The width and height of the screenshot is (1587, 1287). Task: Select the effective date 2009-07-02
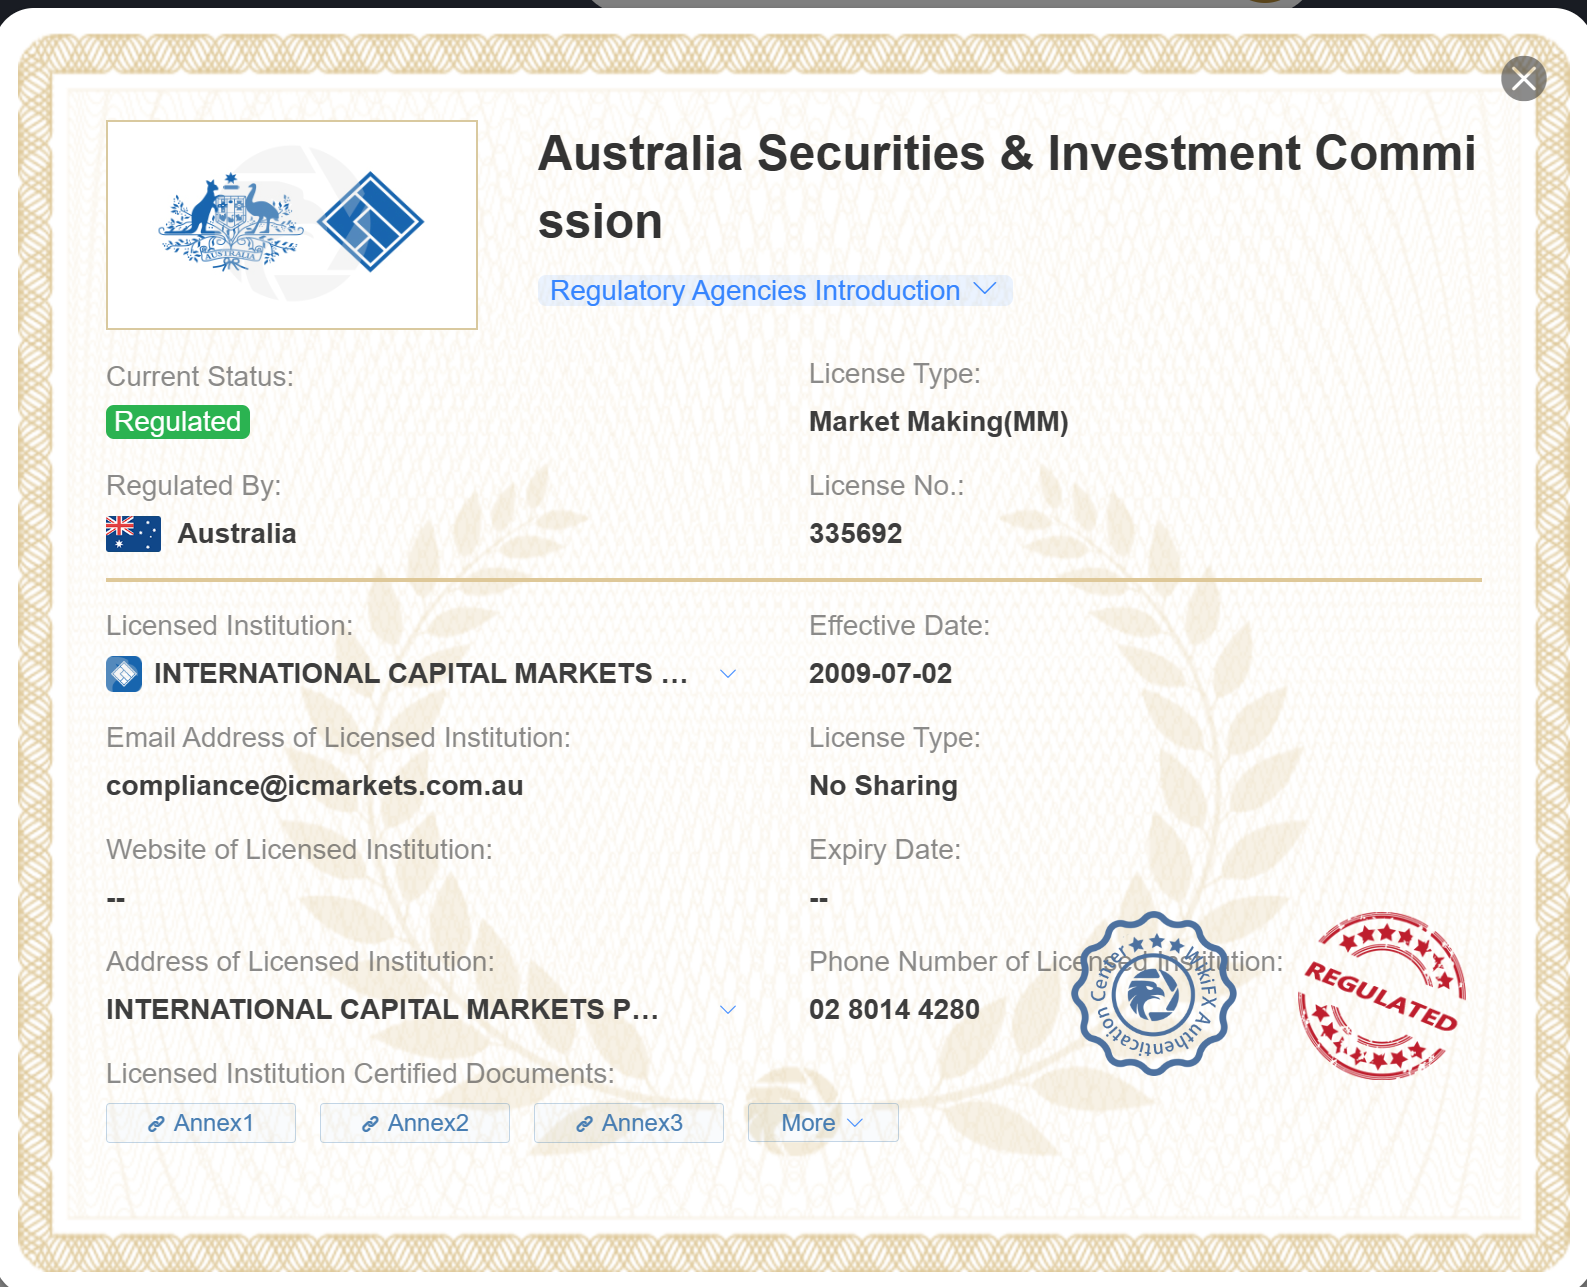click(881, 674)
